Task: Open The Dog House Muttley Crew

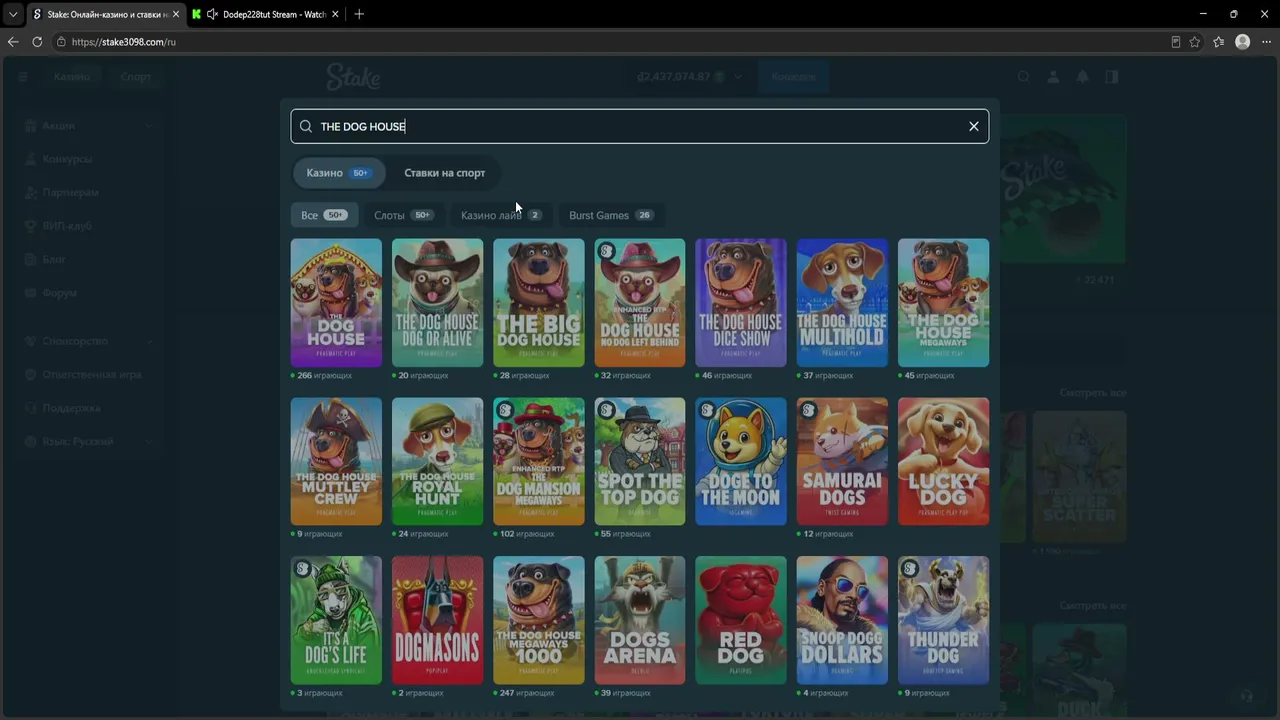Action: (336, 462)
